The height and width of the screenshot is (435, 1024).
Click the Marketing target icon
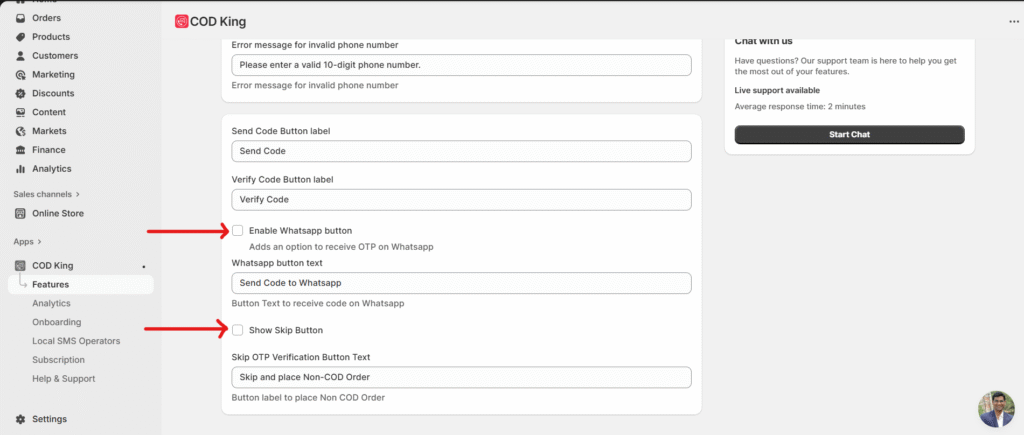[21, 75]
